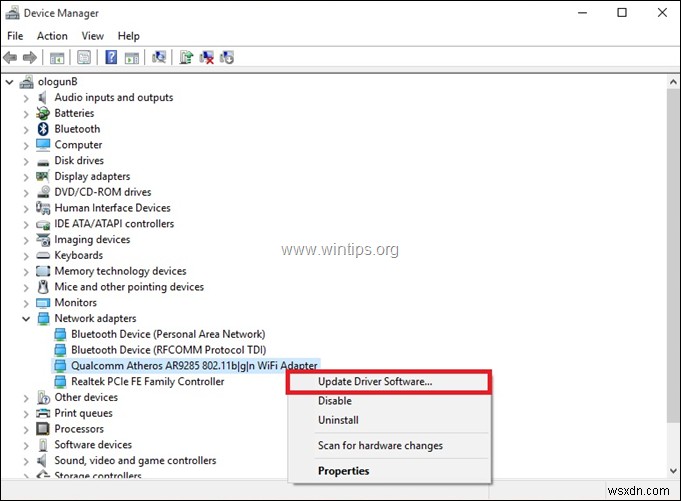Expand the Computer category

[26, 146]
